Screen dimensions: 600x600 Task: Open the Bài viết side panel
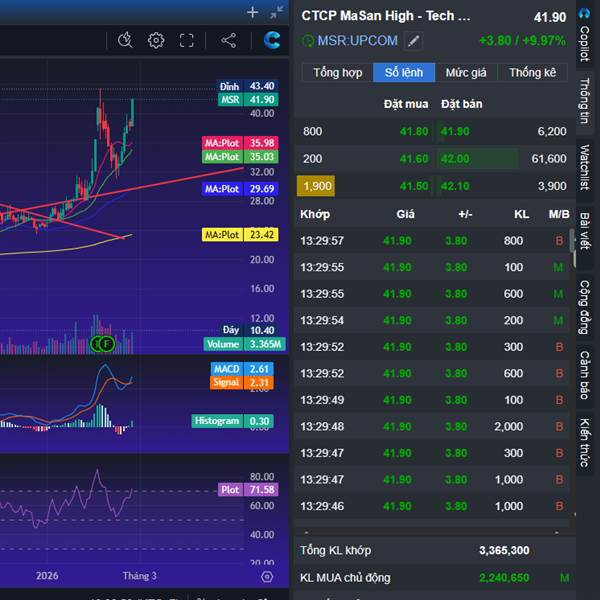click(x=584, y=231)
